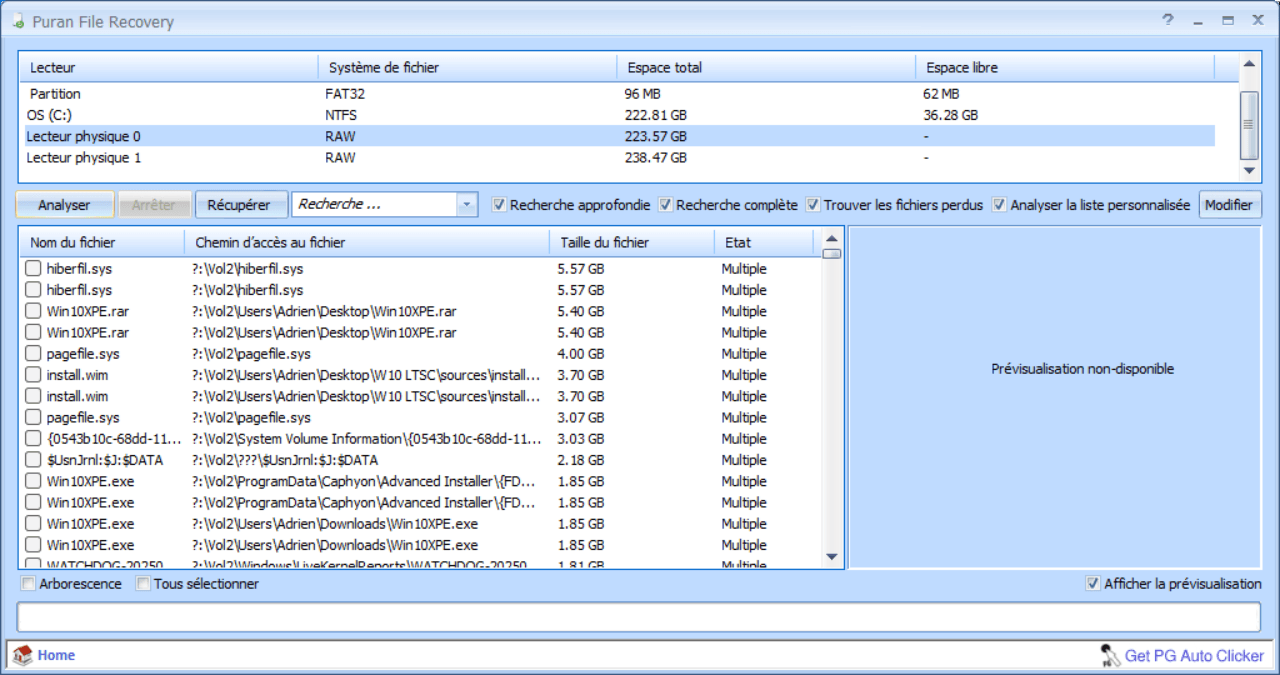
Task: Select the OS (C:) drive row
Action: [x=619, y=115]
